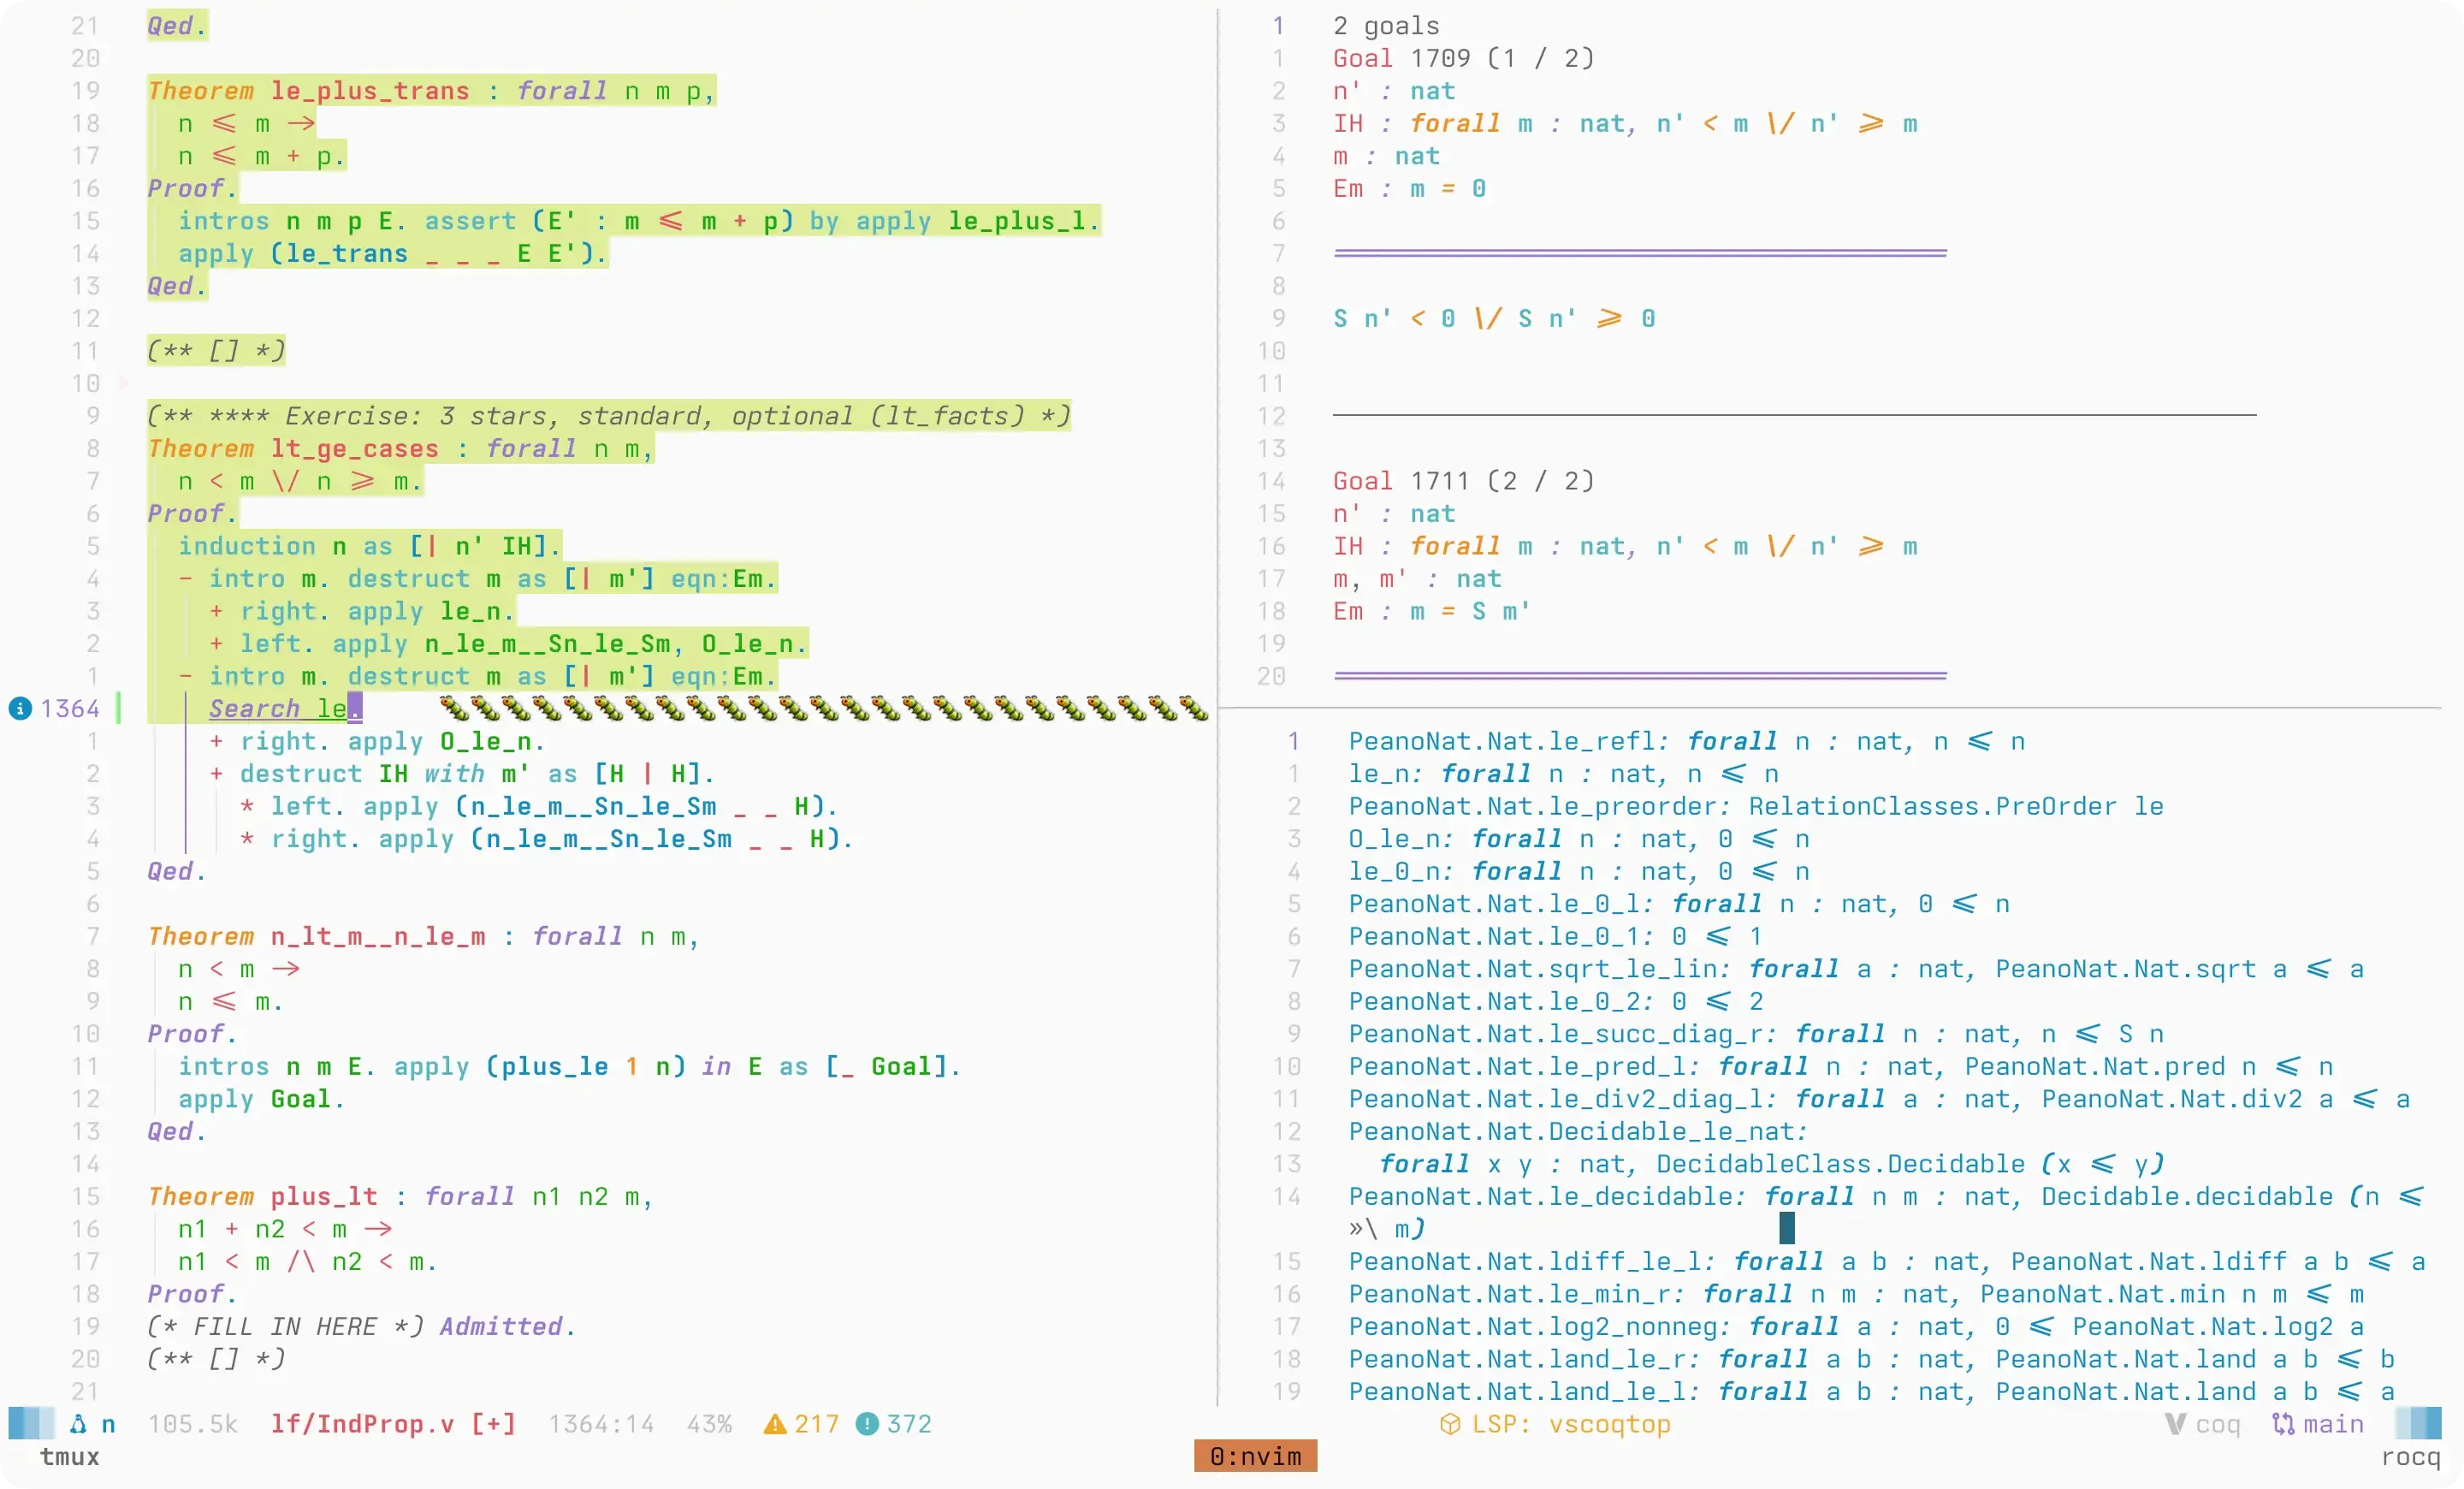
Task: Click the git branch icon beside main
Action: [2283, 1424]
